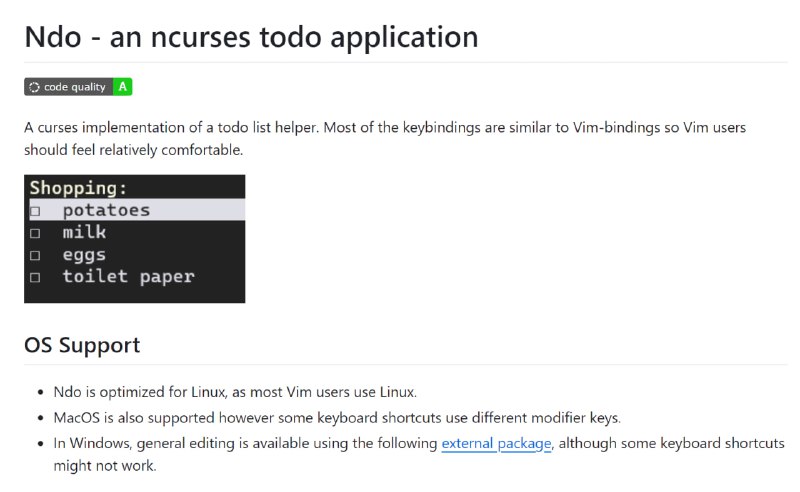Image resolution: width=800 pixels, height=492 pixels.
Task: Click the code quality badge label
Action: 74,87
